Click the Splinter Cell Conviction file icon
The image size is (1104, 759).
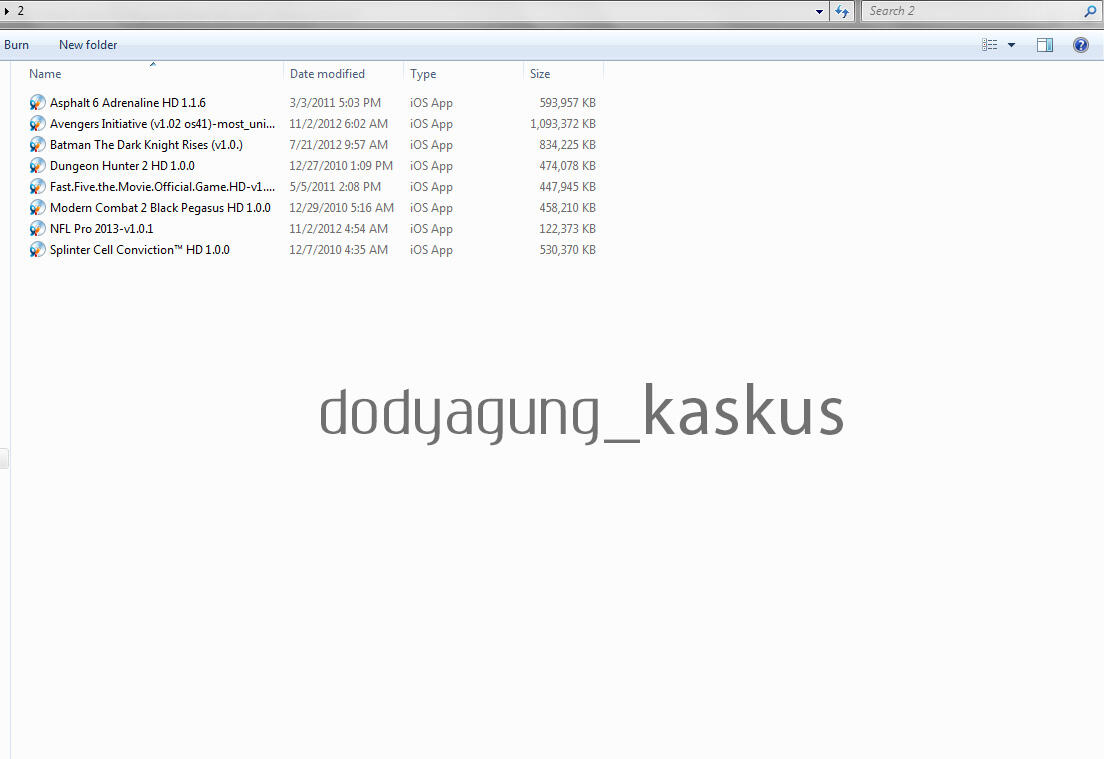click(37, 250)
